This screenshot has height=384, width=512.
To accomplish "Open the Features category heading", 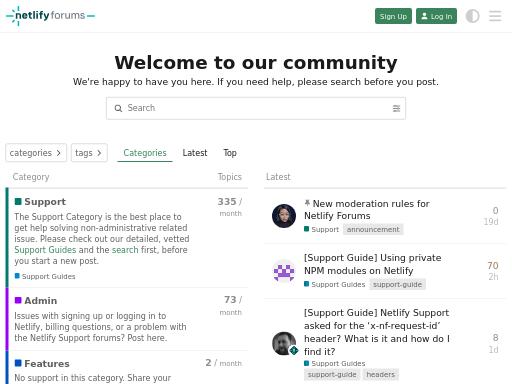I will click(47, 364).
